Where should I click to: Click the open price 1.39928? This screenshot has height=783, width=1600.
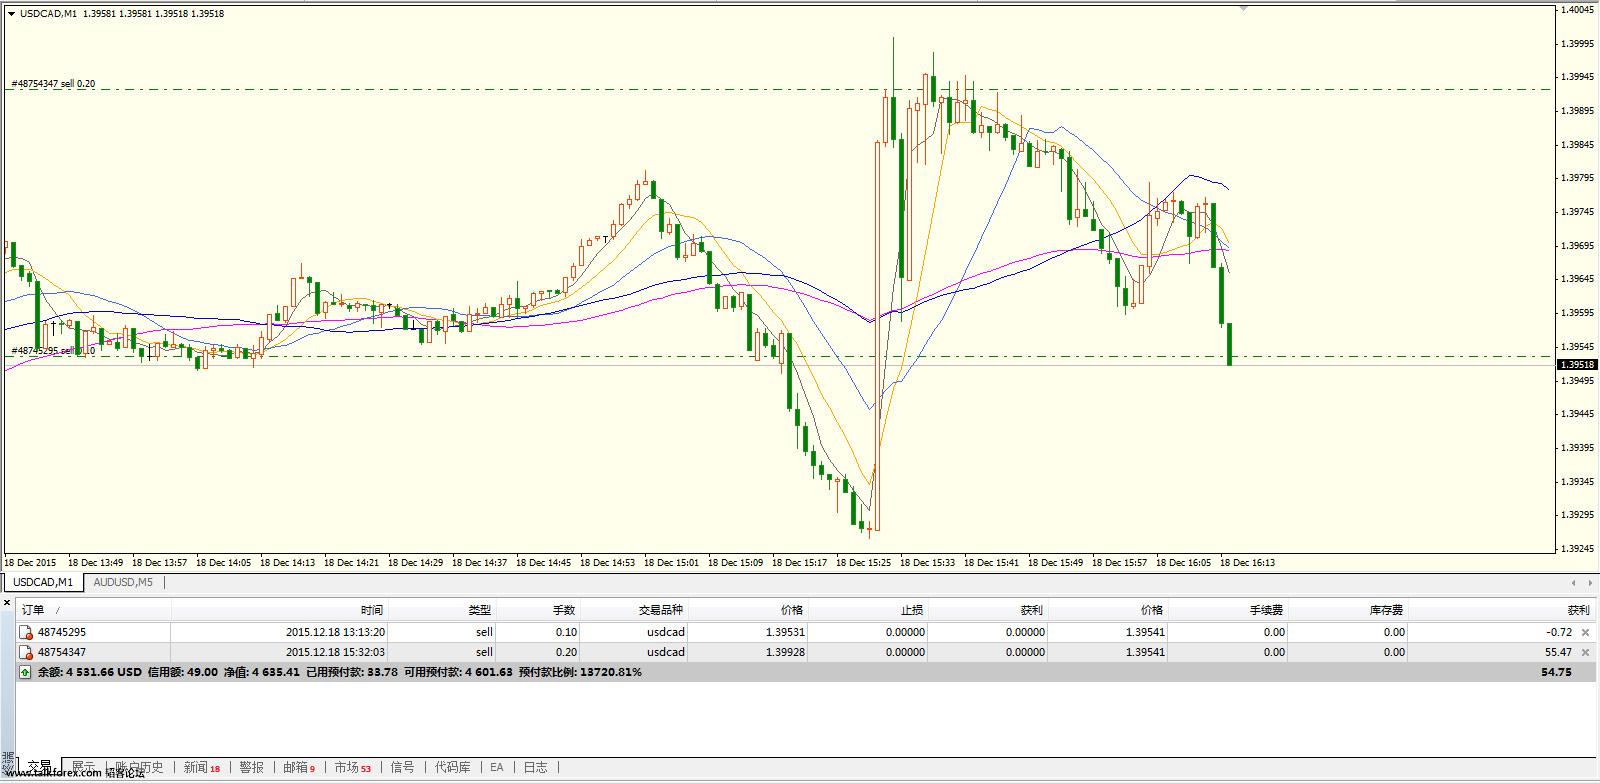(x=785, y=652)
